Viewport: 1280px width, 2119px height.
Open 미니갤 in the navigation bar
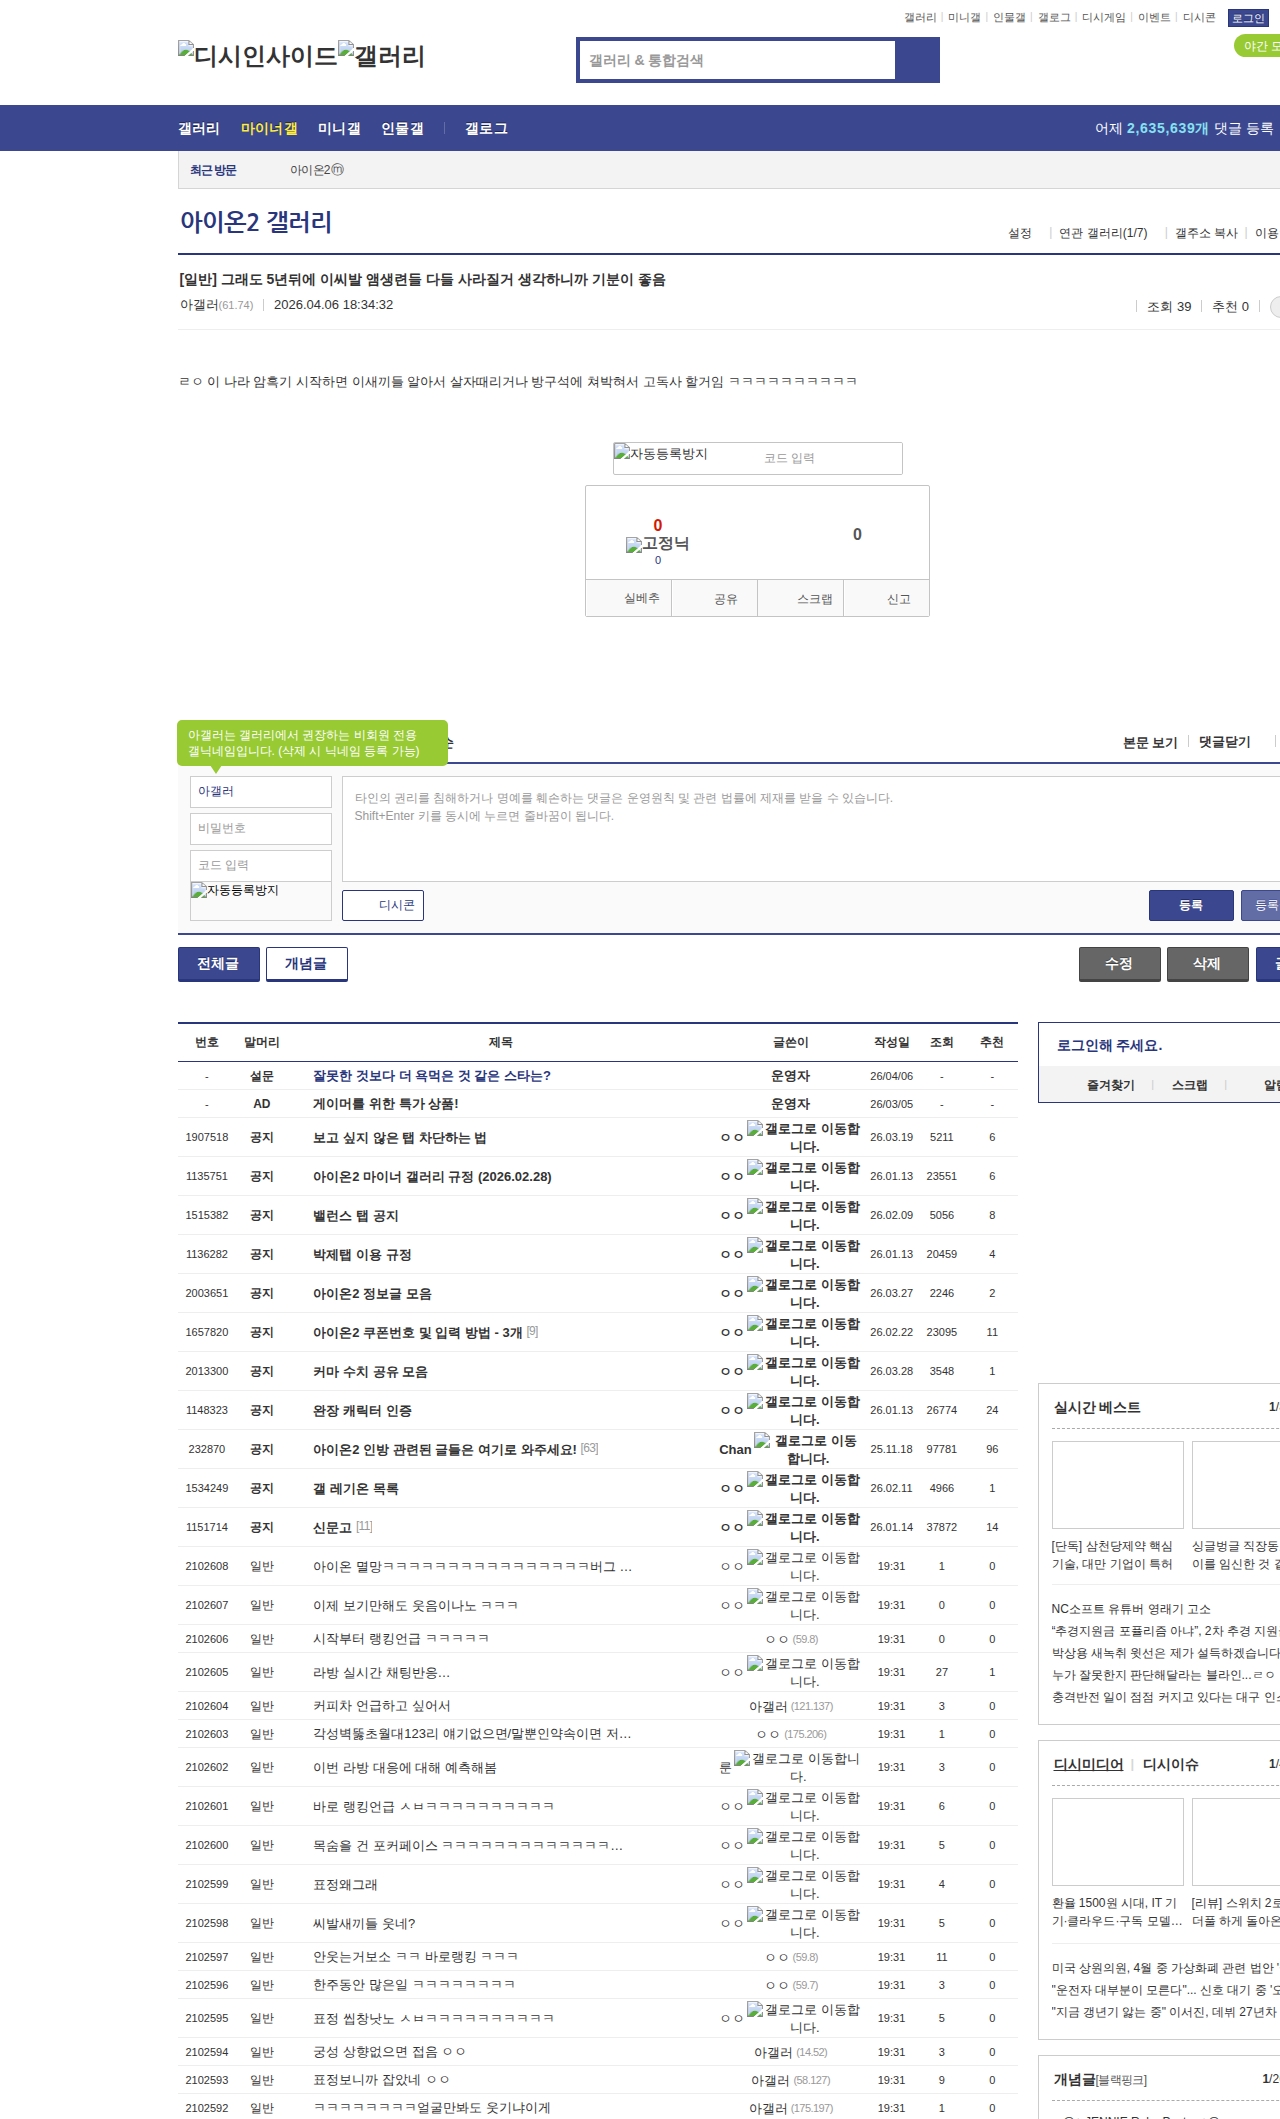tap(339, 129)
